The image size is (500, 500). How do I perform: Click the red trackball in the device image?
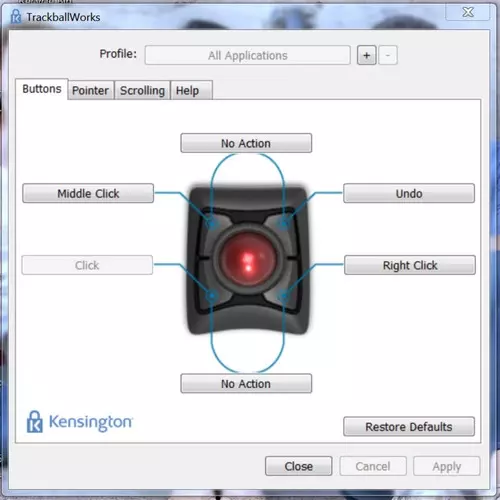248,258
